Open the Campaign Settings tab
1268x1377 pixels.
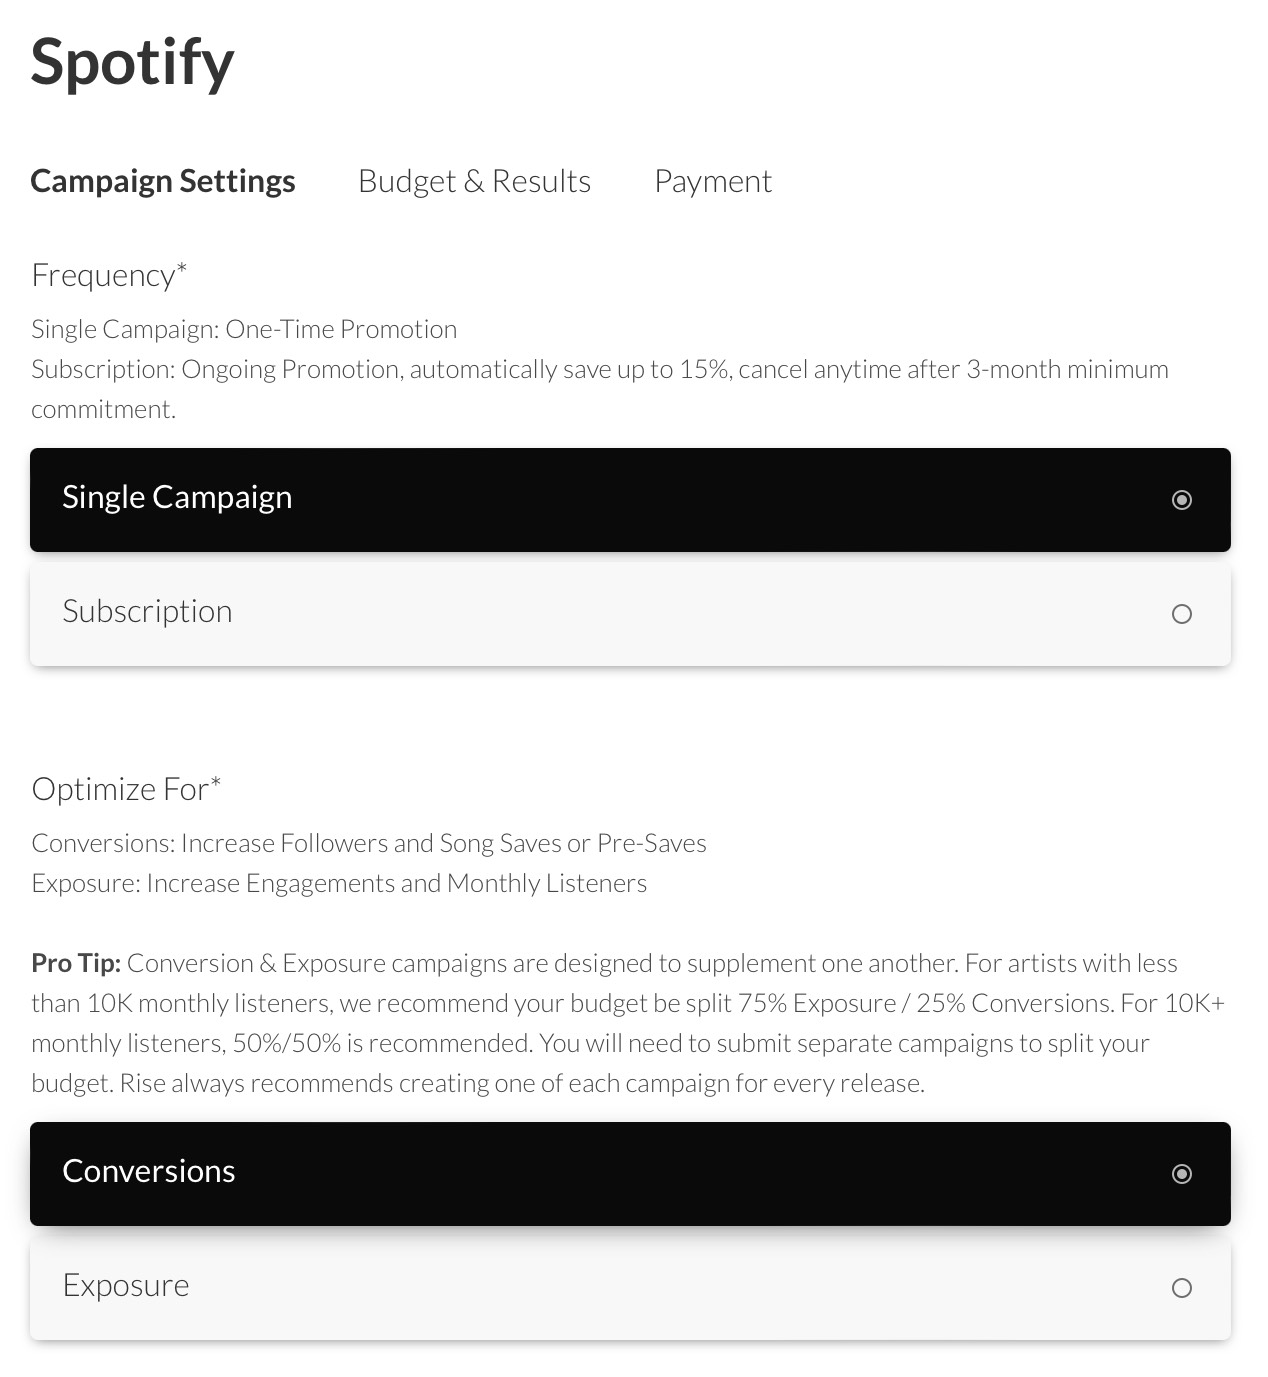(163, 181)
